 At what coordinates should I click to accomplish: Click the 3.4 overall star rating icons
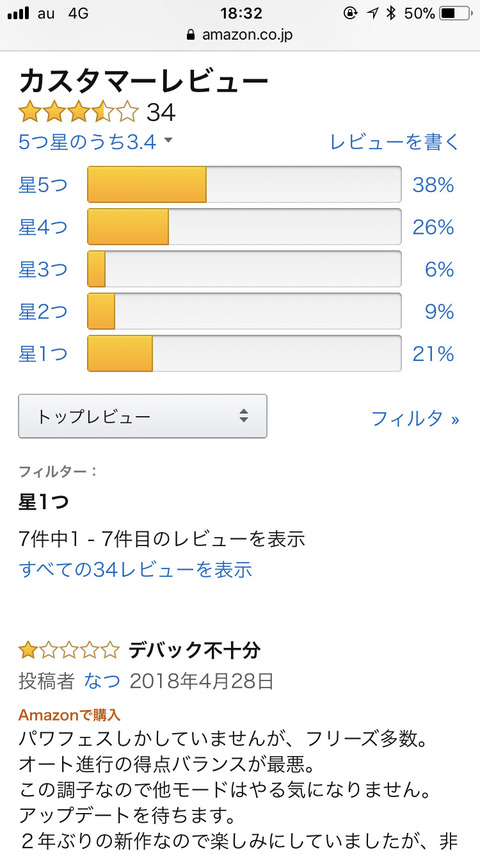pyautogui.click(x=79, y=112)
